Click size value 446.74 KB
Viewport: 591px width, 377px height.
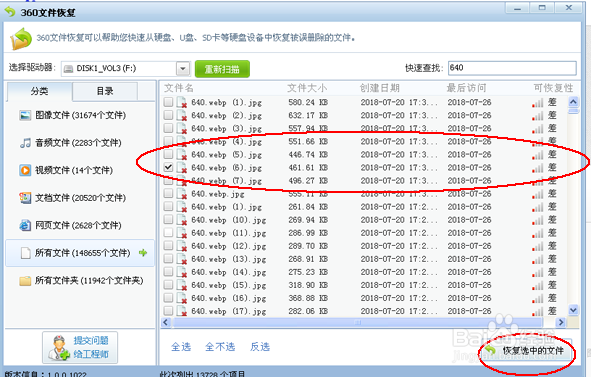(x=308, y=155)
